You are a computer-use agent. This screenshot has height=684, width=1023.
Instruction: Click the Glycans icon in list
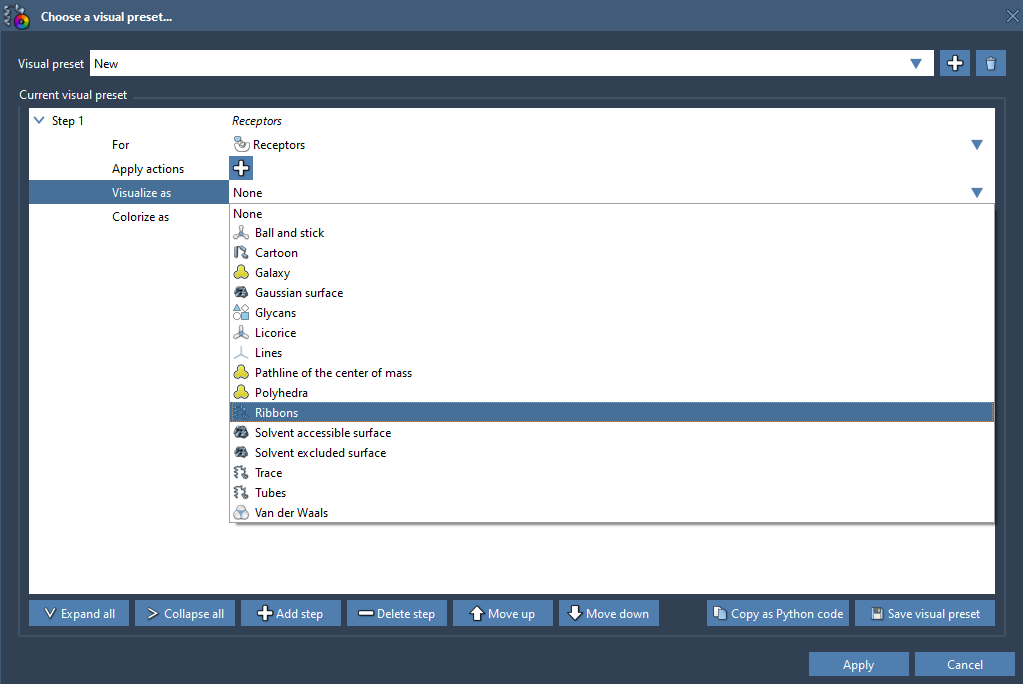[241, 313]
